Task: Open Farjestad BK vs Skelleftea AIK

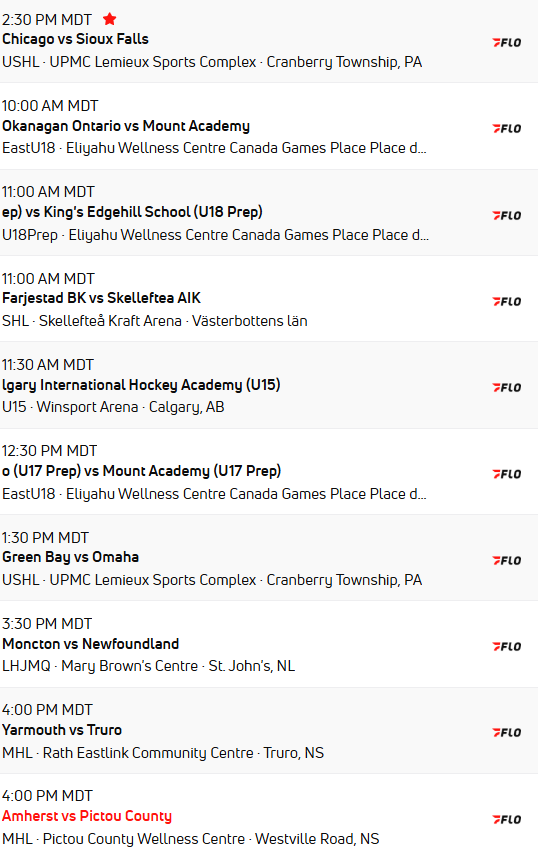Action: click(x=101, y=298)
